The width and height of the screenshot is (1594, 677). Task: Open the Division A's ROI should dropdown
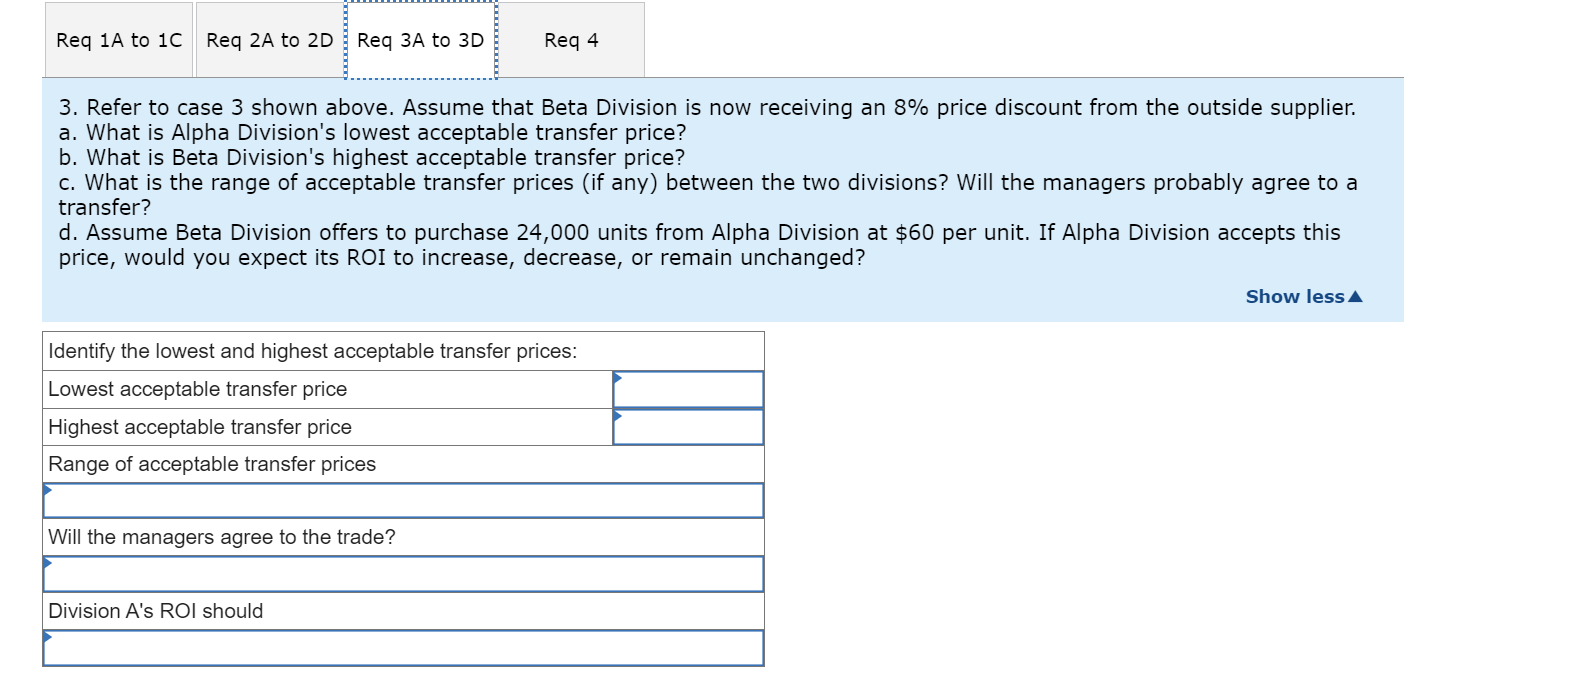402,647
